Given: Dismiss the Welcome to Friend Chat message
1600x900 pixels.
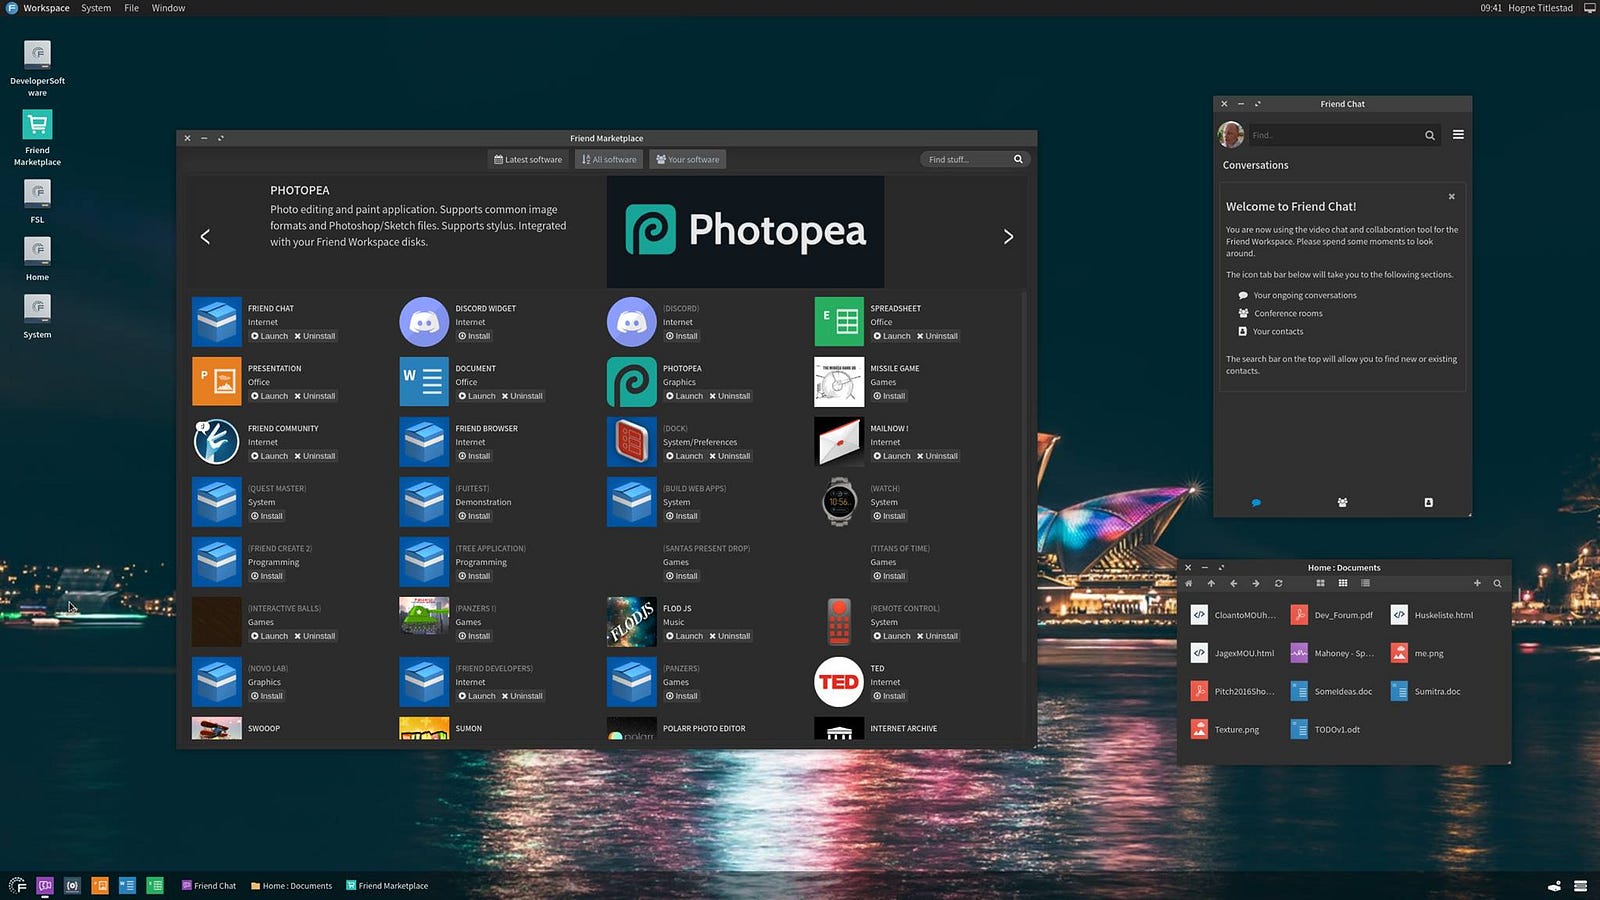Looking at the screenshot, I should (1452, 196).
